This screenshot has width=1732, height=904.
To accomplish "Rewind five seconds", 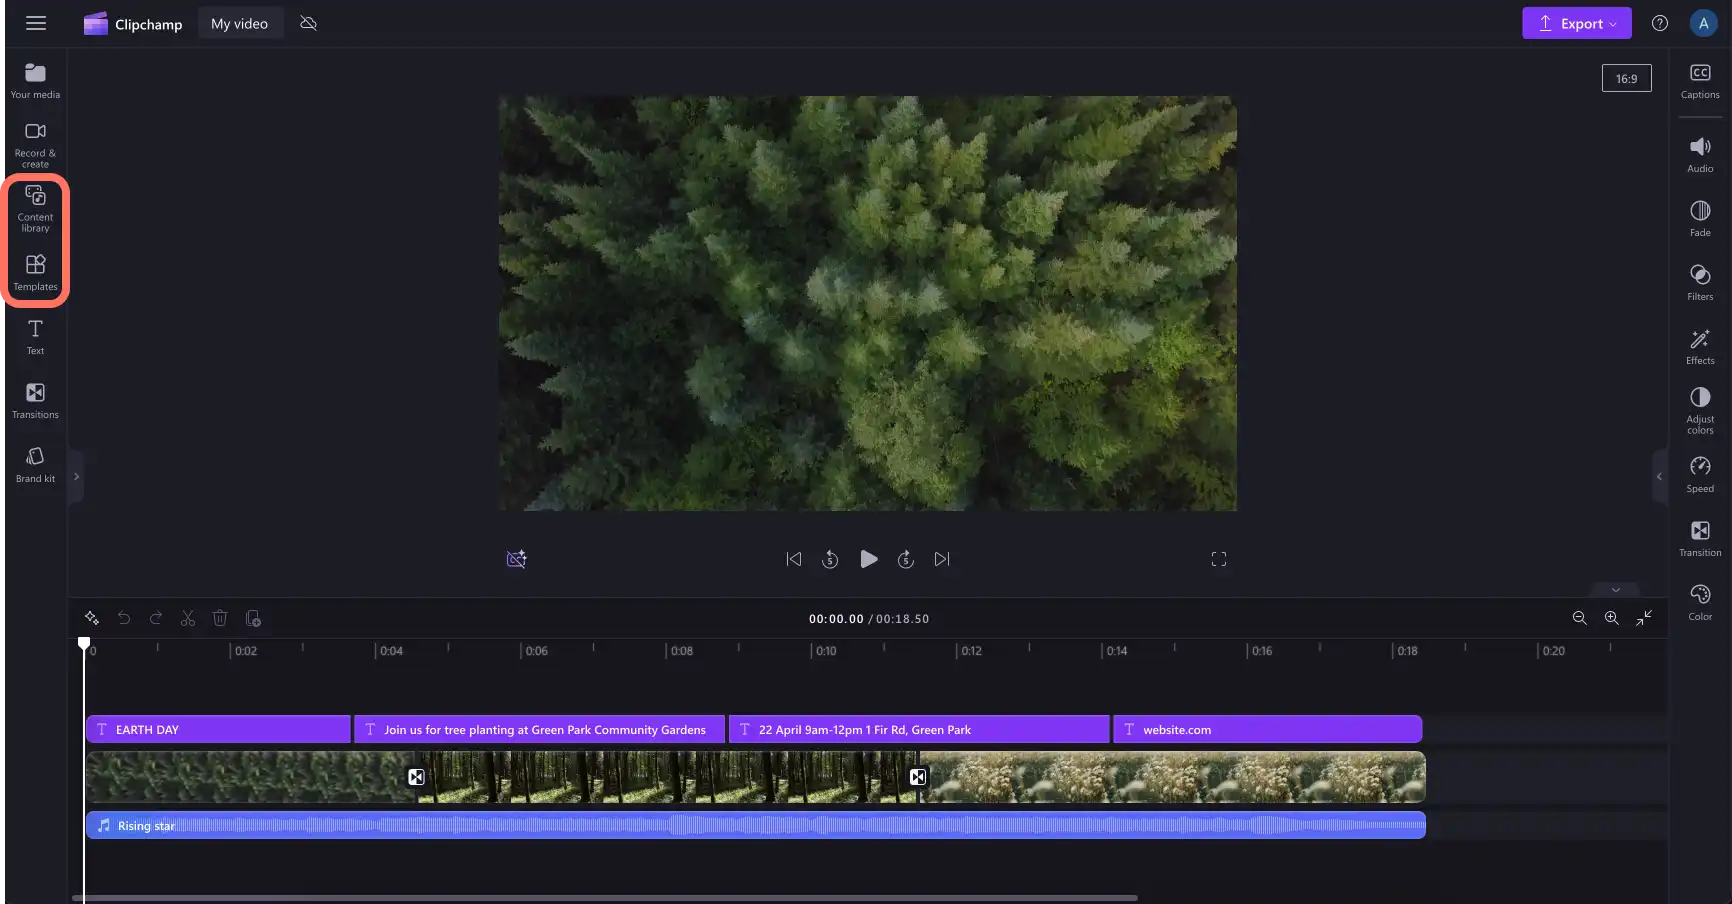I will tap(830, 559).
